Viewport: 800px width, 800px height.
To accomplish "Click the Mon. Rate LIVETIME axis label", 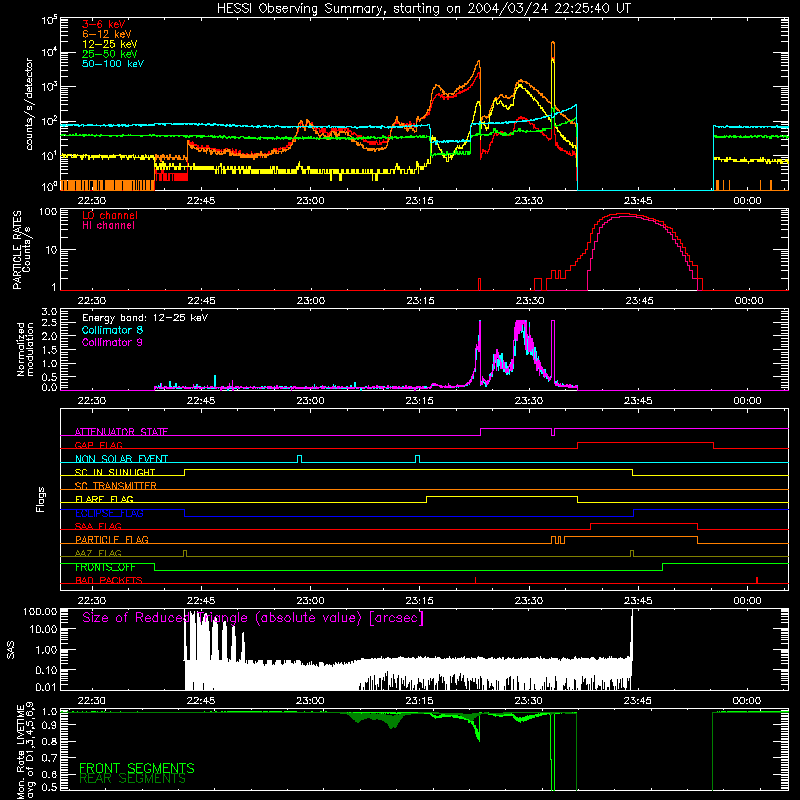I will tap(25, 751).
